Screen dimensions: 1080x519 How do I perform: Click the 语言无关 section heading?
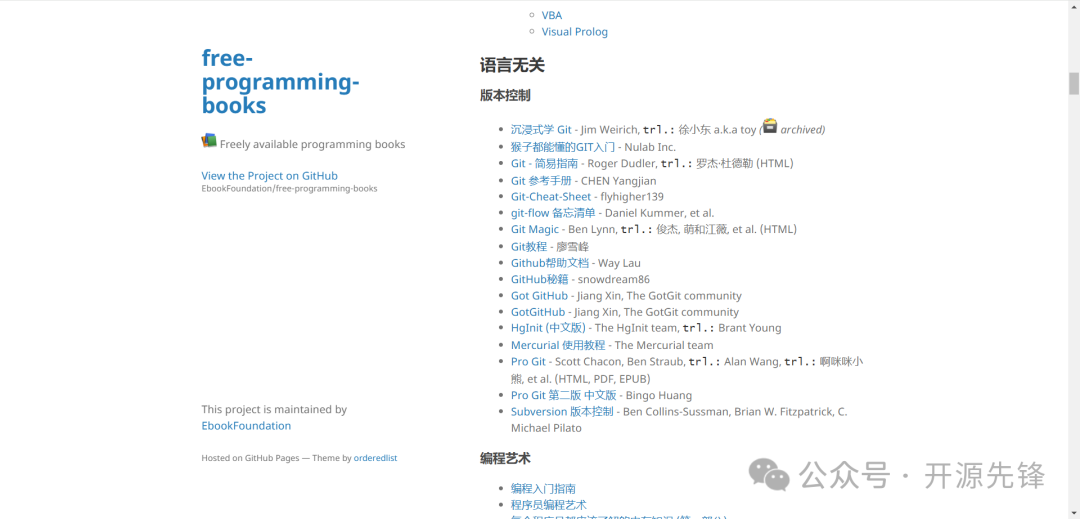pos(512,65)
